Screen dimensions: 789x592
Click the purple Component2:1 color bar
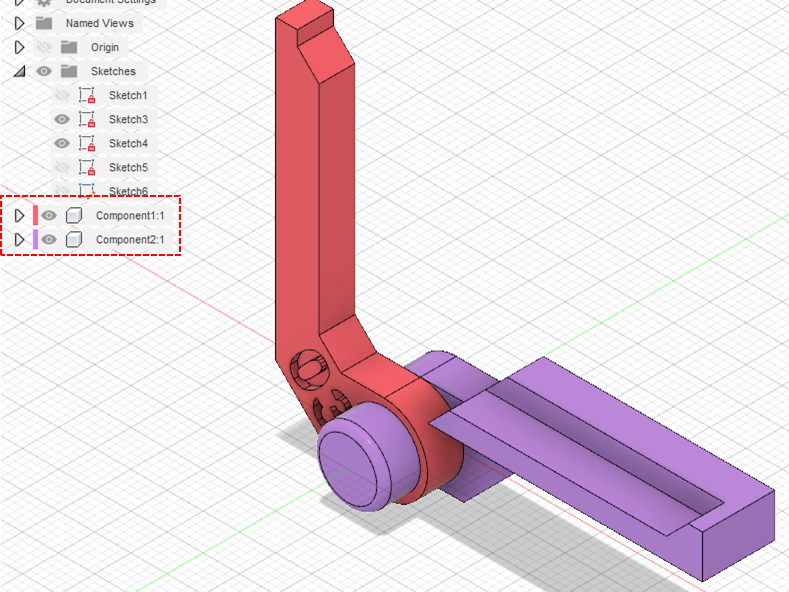35,240
